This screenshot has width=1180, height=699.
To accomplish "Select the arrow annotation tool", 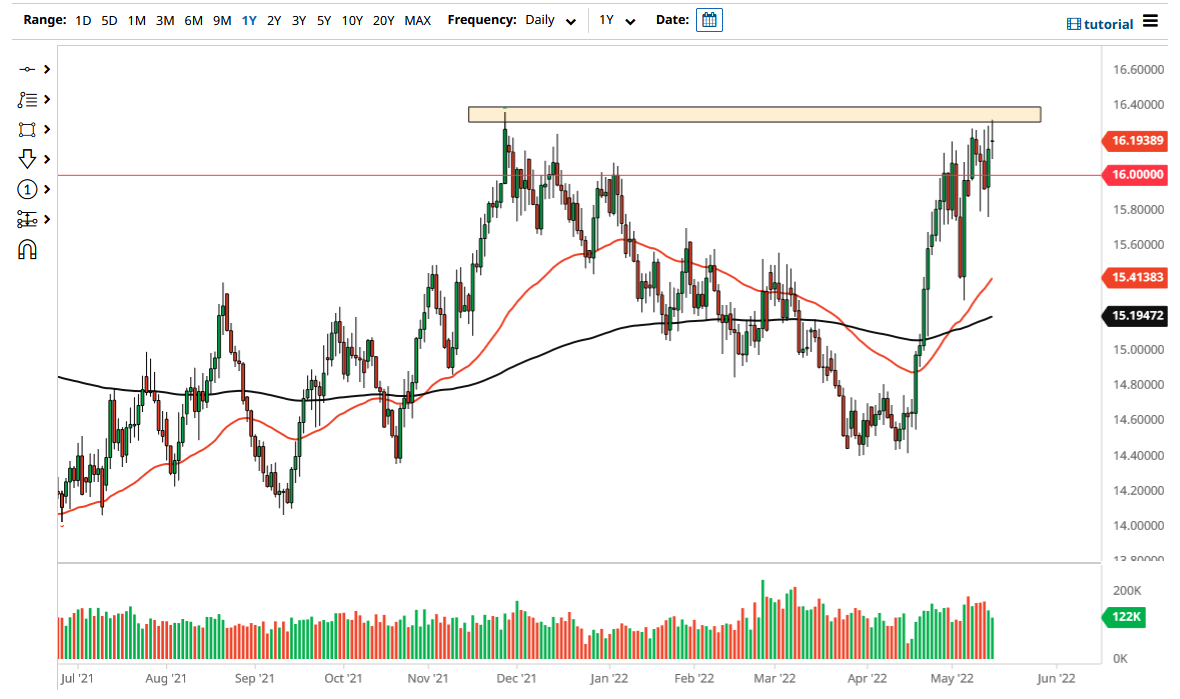I will click(x=27, y=159).
